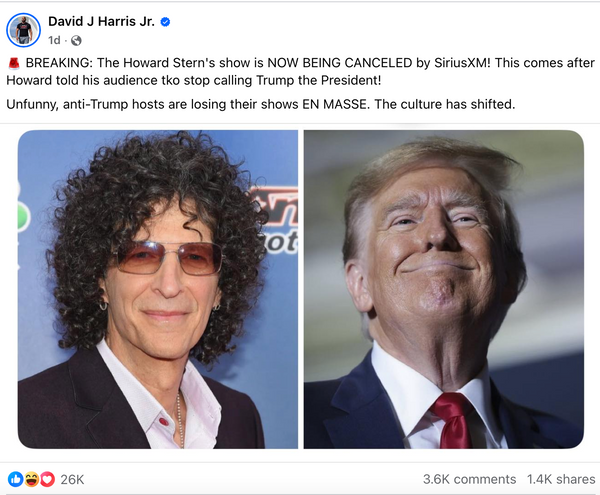The height and width of the screenshot is (495, 600).
Task: Click the red siren emoji
Action: click(x=14, y=63)
